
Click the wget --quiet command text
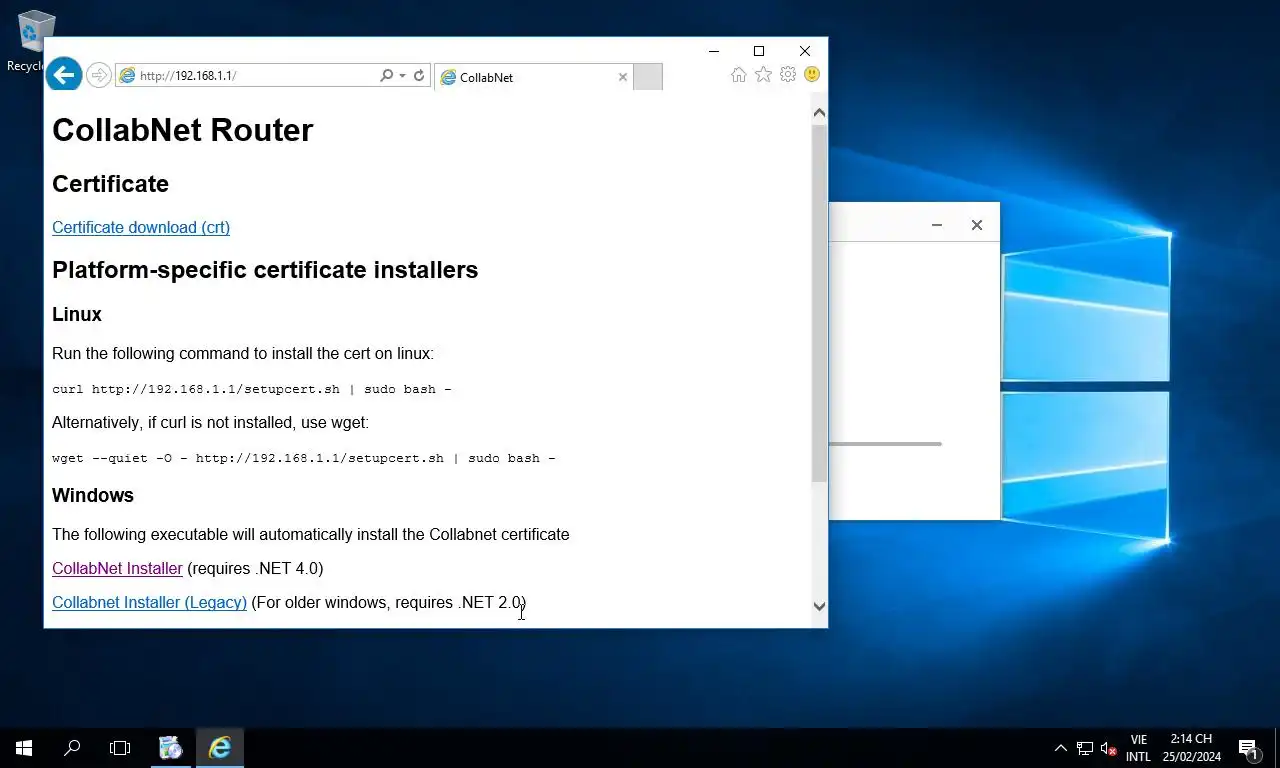coord(304,458)
